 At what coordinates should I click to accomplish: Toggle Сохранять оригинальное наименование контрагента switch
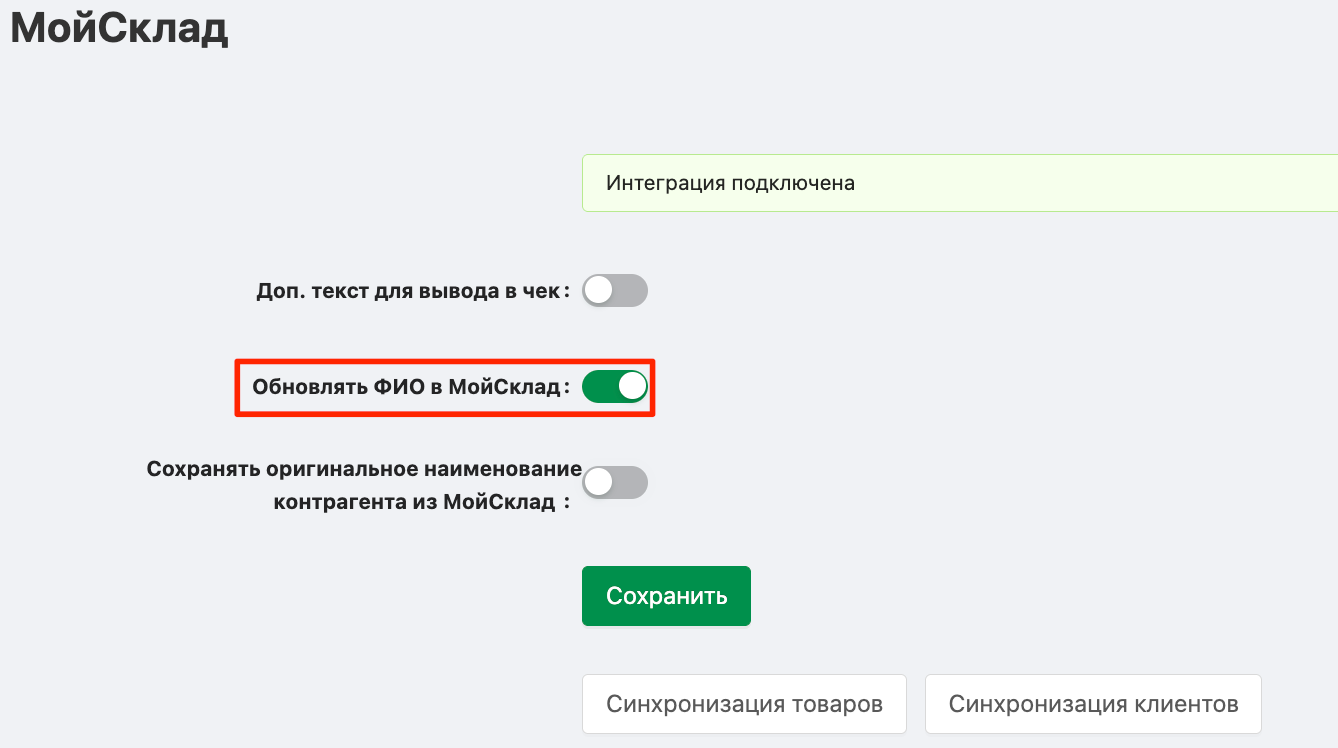(615, 483)
